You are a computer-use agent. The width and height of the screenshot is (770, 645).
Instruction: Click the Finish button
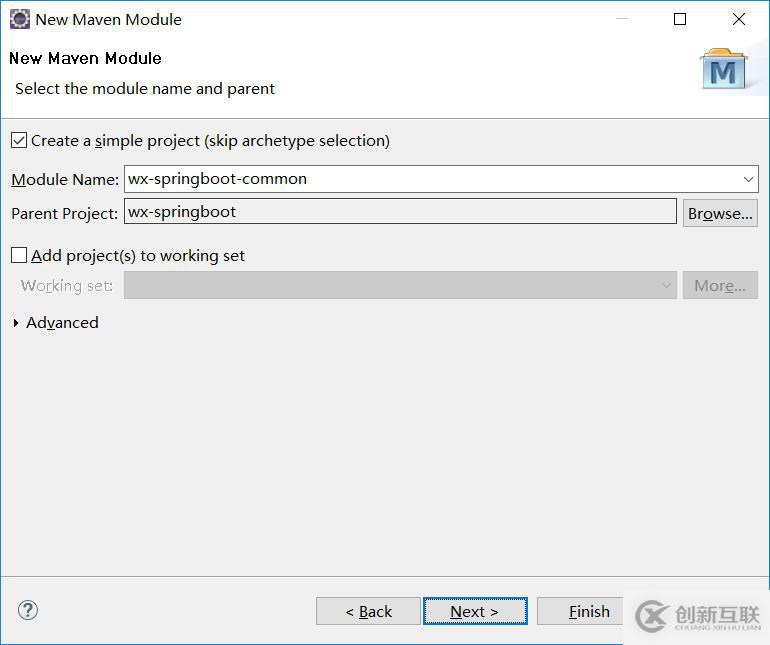point(581,611)
